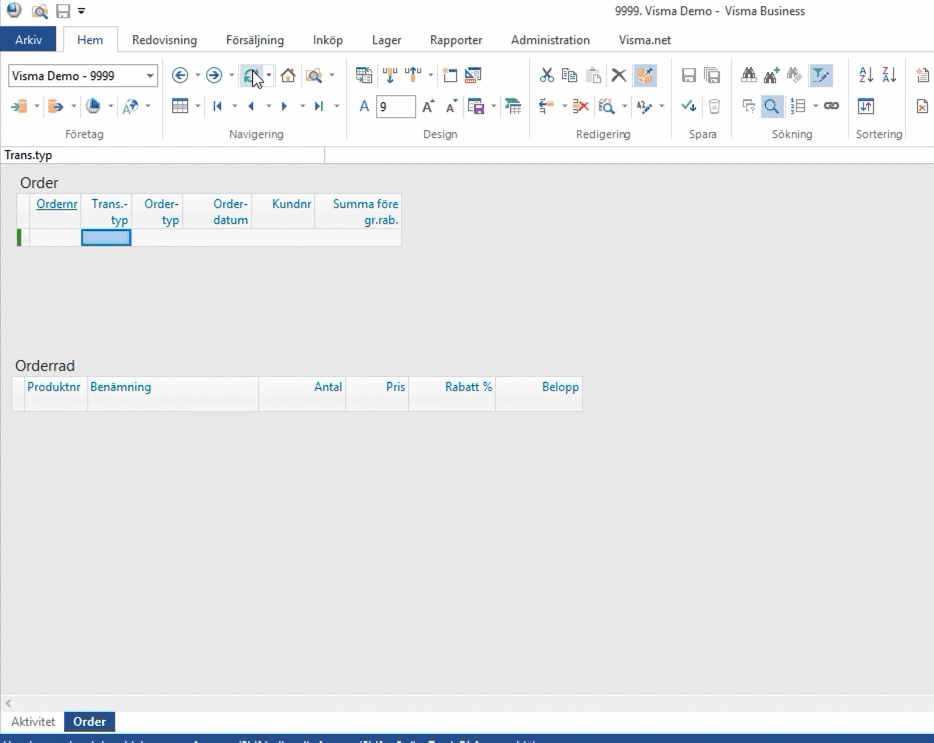Toggle the highlighted edit-mode button in Redigering
The image size is (934, 743).
click(x=645, y=75)
